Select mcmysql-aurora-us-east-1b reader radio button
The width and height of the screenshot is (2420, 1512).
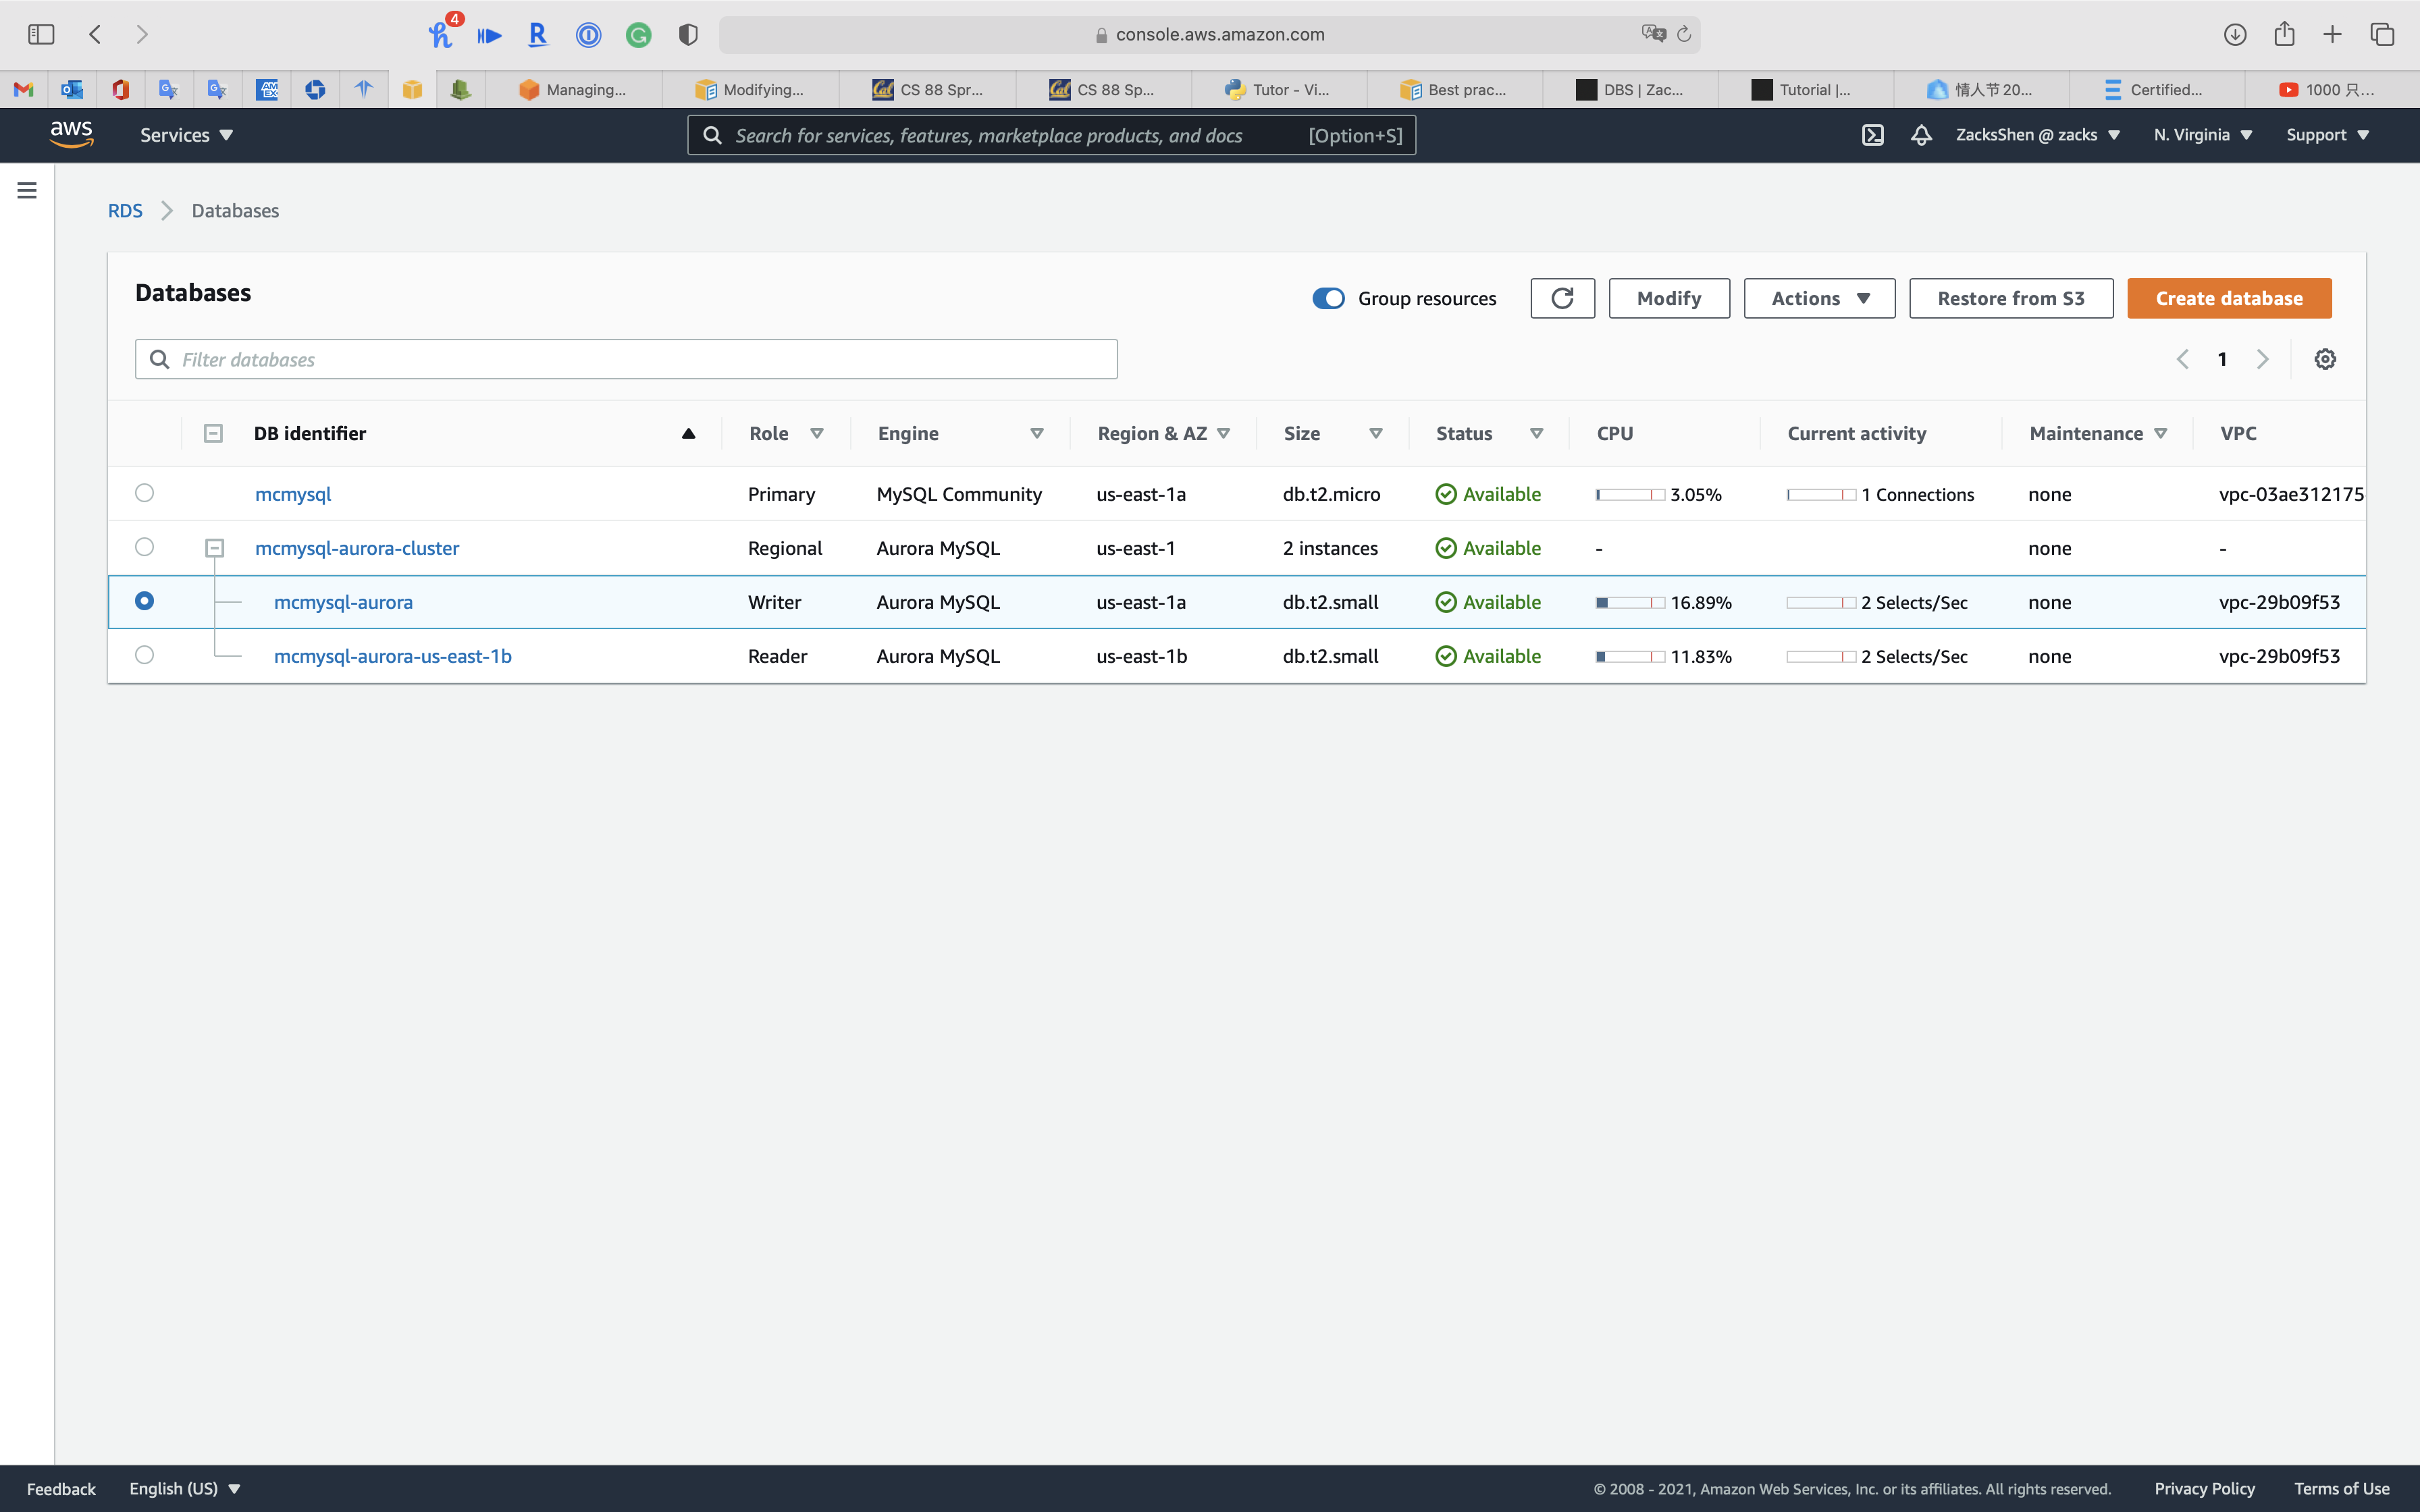(145, 655)
